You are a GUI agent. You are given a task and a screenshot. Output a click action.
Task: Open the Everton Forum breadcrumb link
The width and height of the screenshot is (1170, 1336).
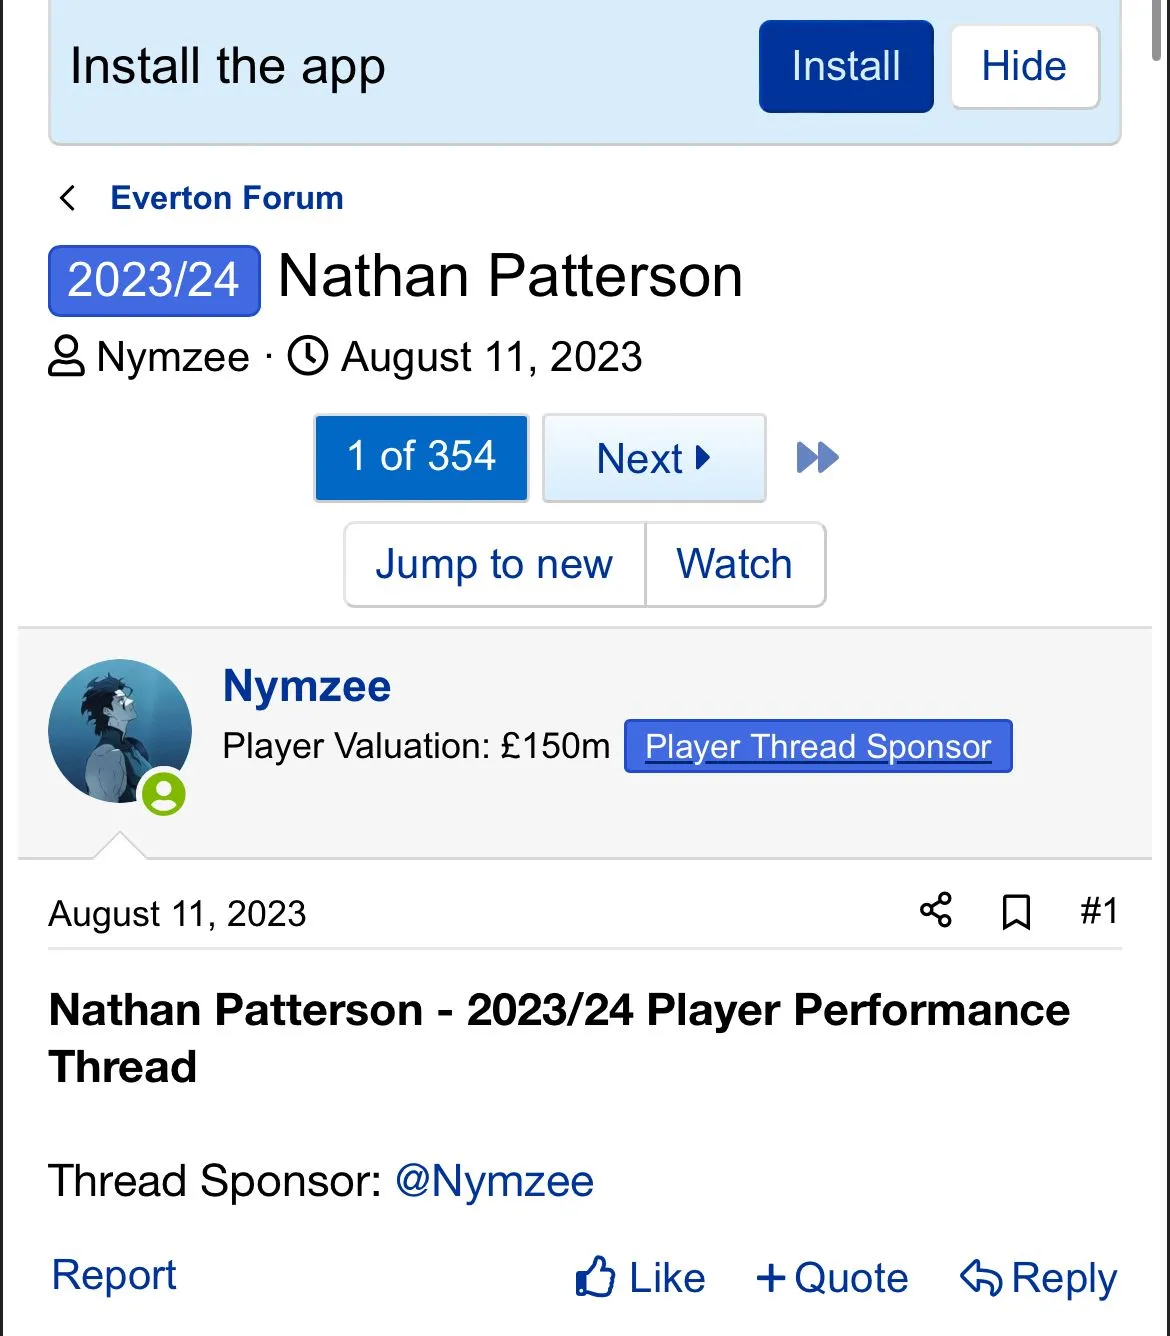tap(227, 198)
